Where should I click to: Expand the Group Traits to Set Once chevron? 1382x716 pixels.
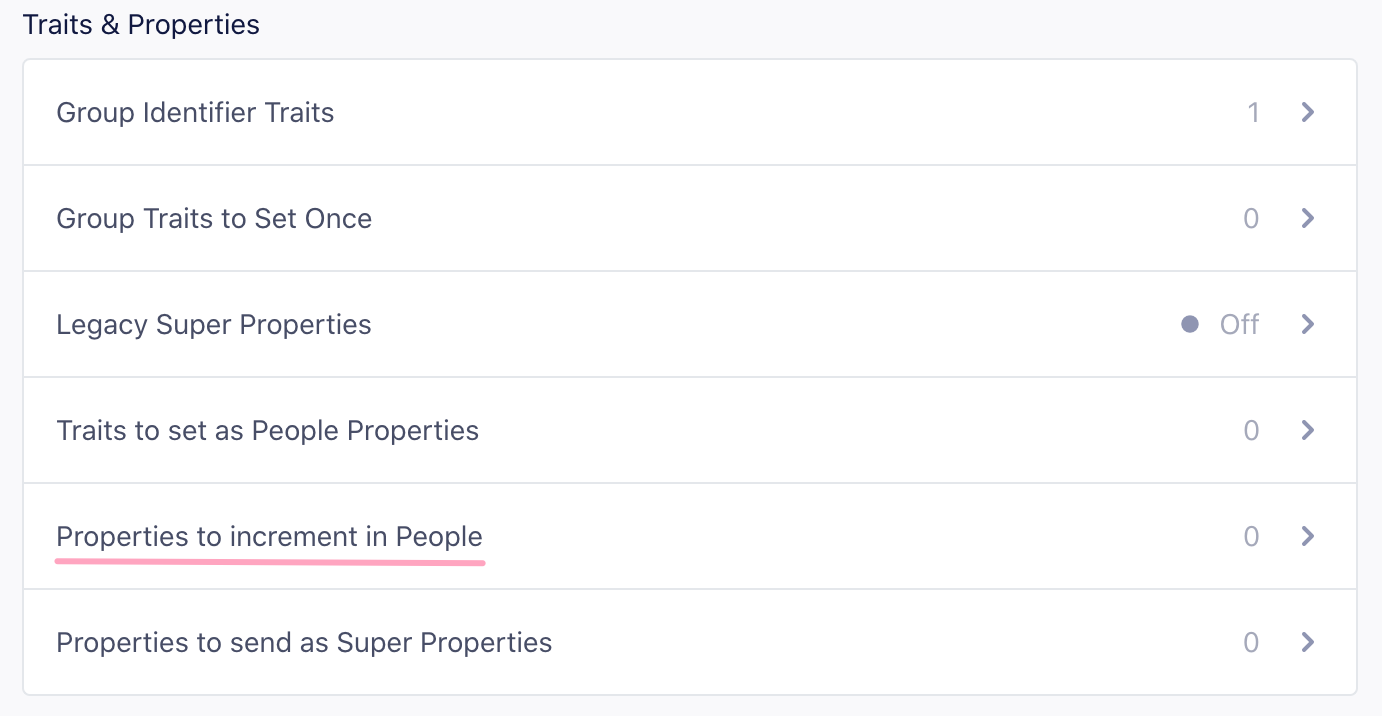[1307, 218]
